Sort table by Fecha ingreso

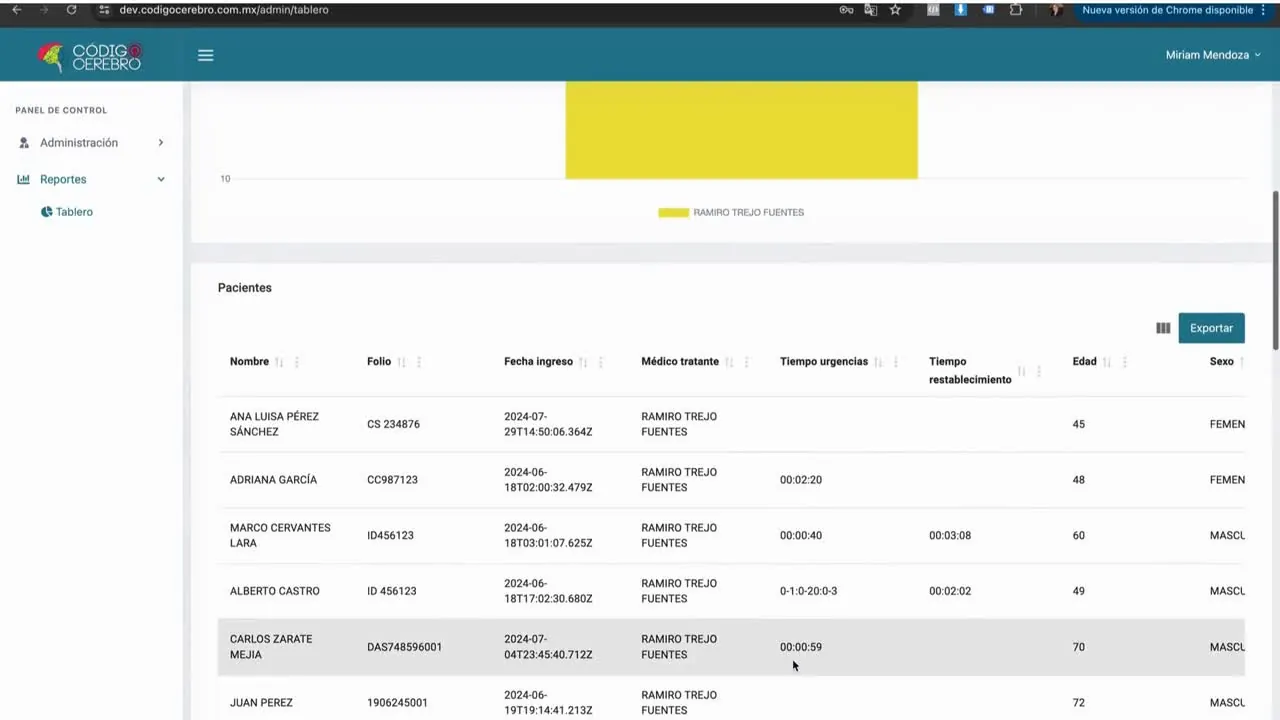click(x=583, y=362)
